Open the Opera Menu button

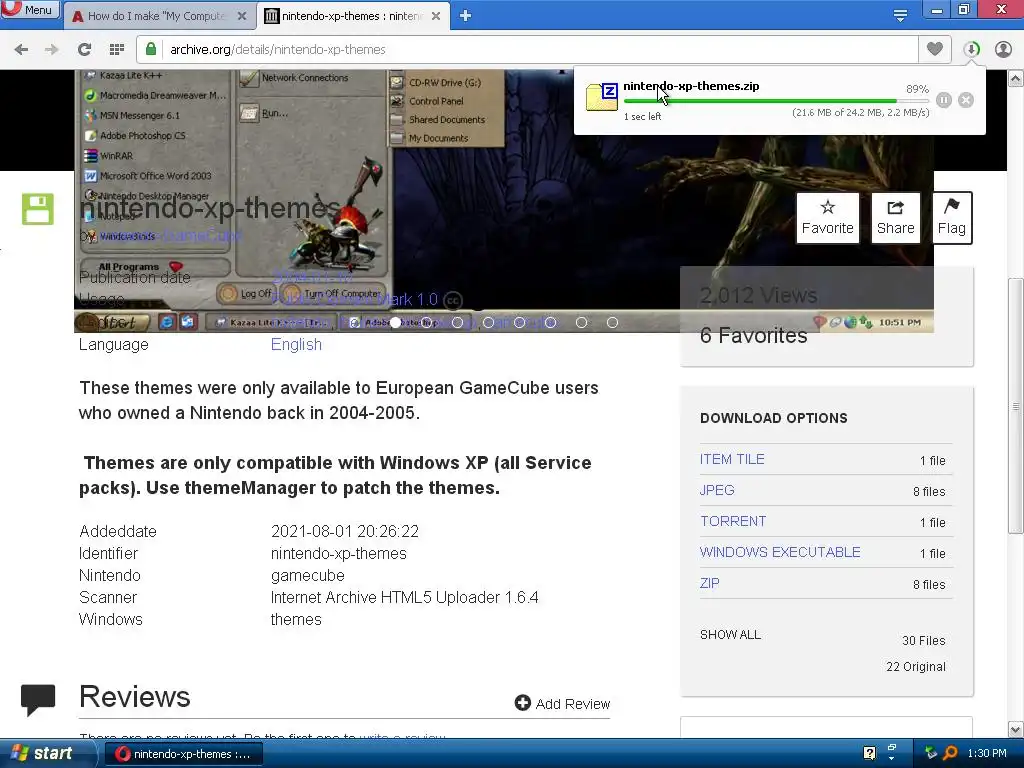click(30, 10)
